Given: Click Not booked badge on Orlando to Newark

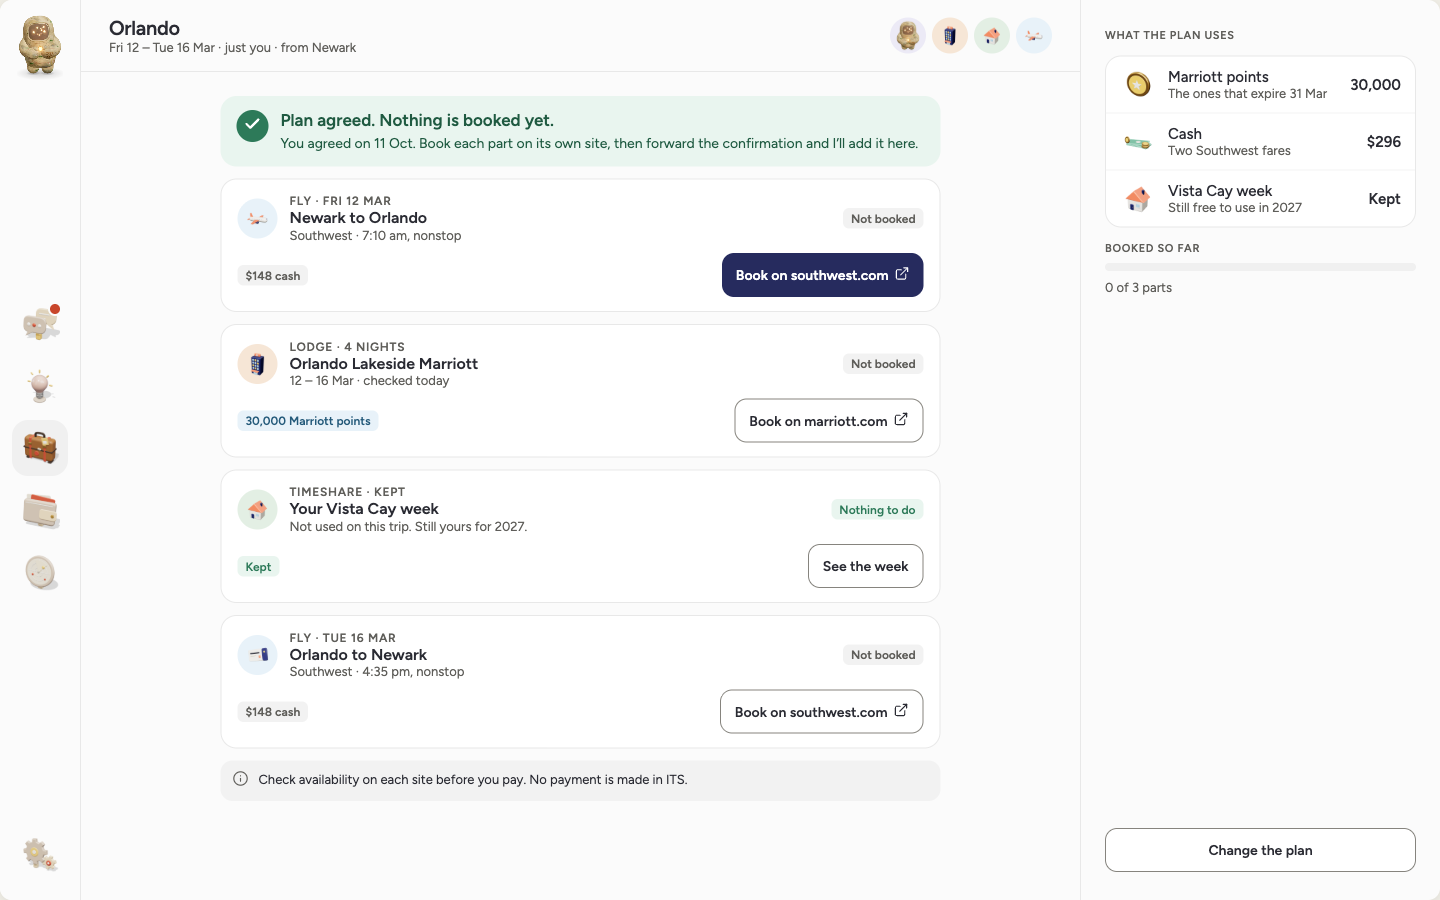Looking at the screenshot, I should point(883,655).
